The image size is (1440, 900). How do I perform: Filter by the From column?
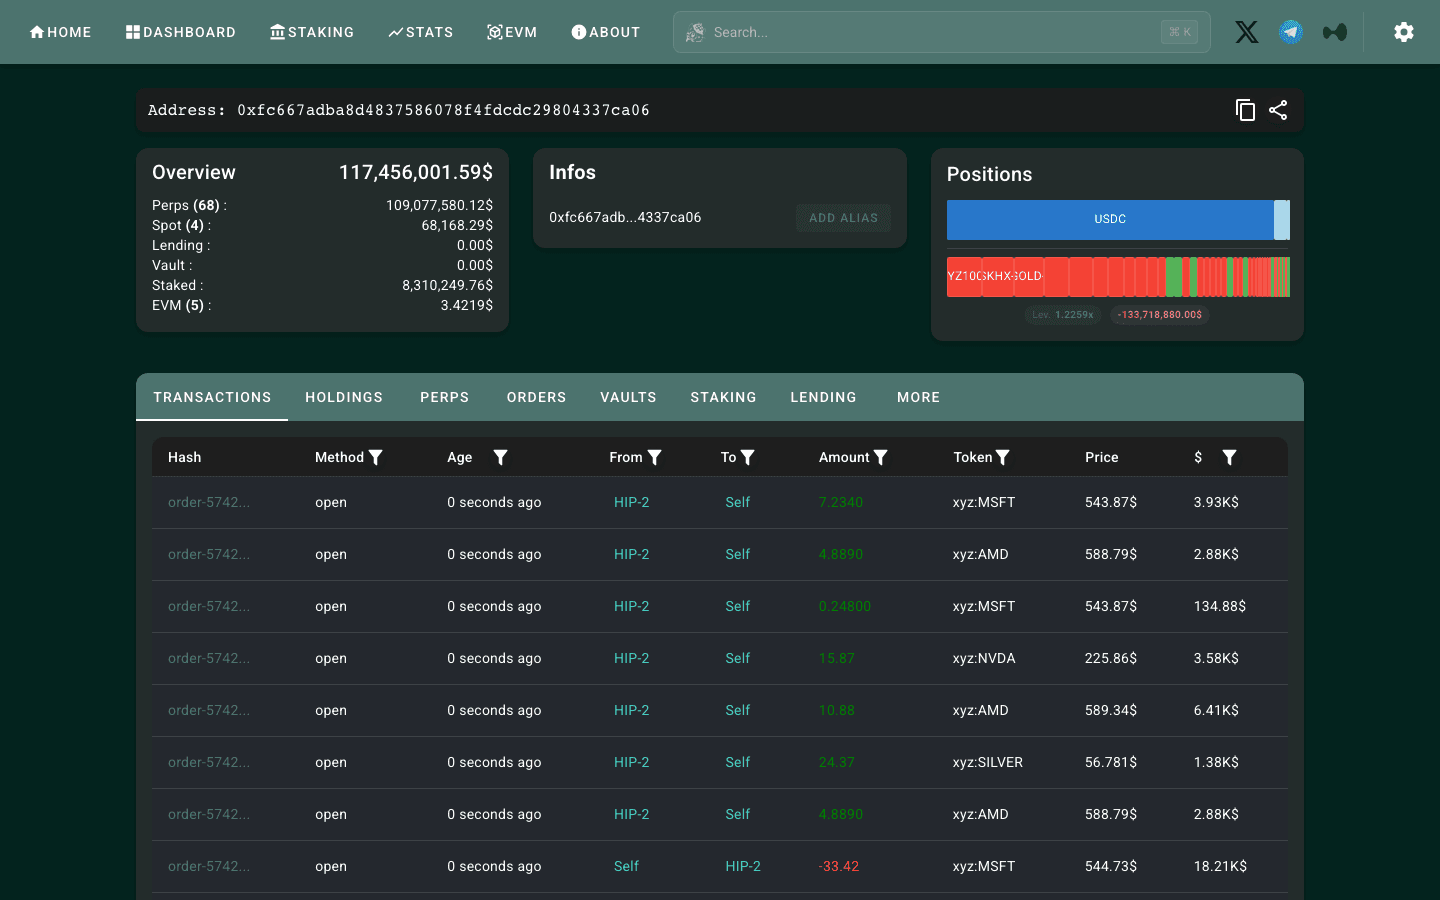coord(655,457)
